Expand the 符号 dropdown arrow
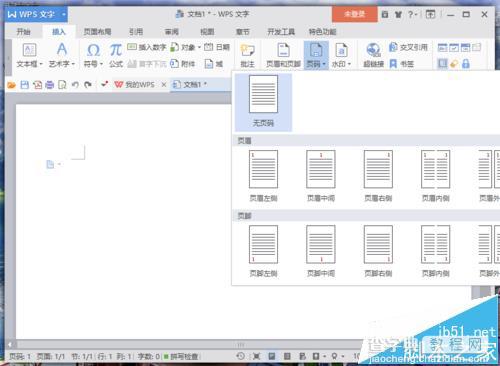Viewport: 500px width, 366px height. click(x=101, y=64)
